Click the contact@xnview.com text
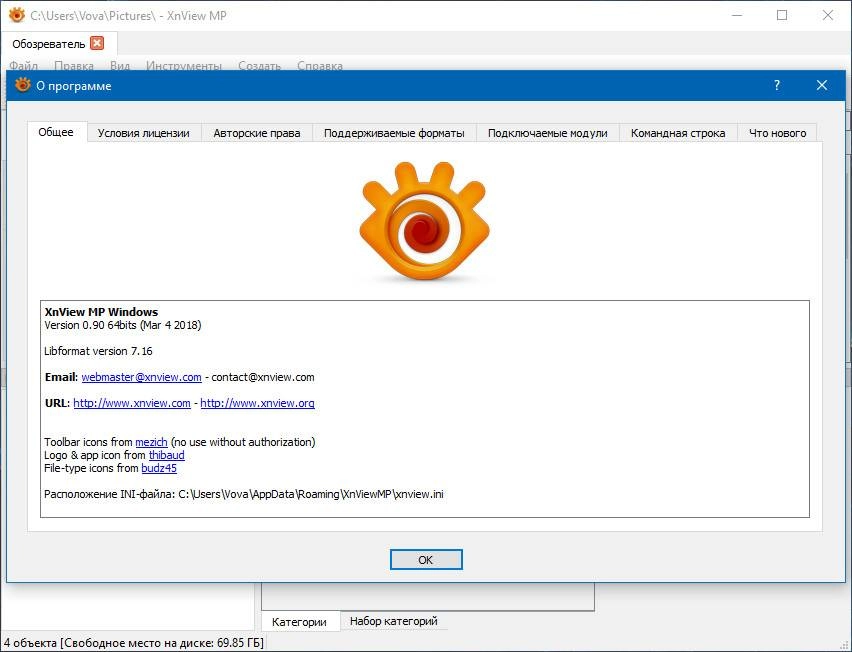This screenshot has width=852, height=652. [262, 377]
